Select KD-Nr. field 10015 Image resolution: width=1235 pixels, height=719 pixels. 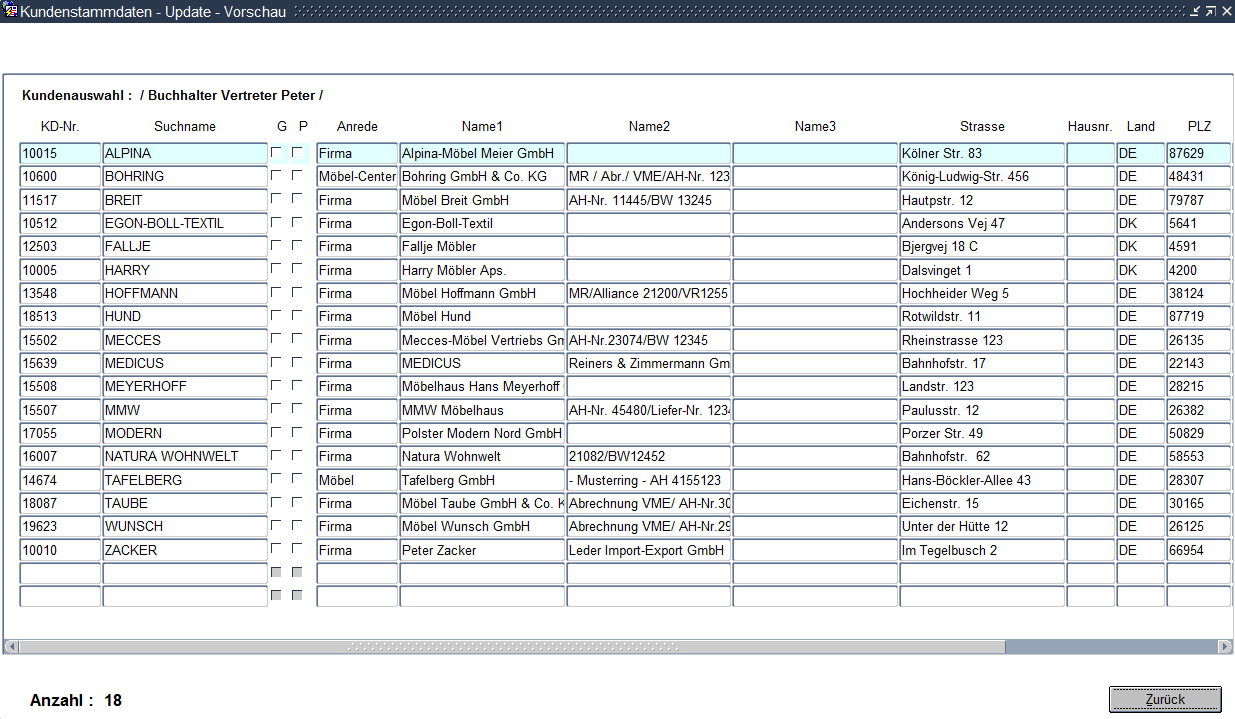60,154
